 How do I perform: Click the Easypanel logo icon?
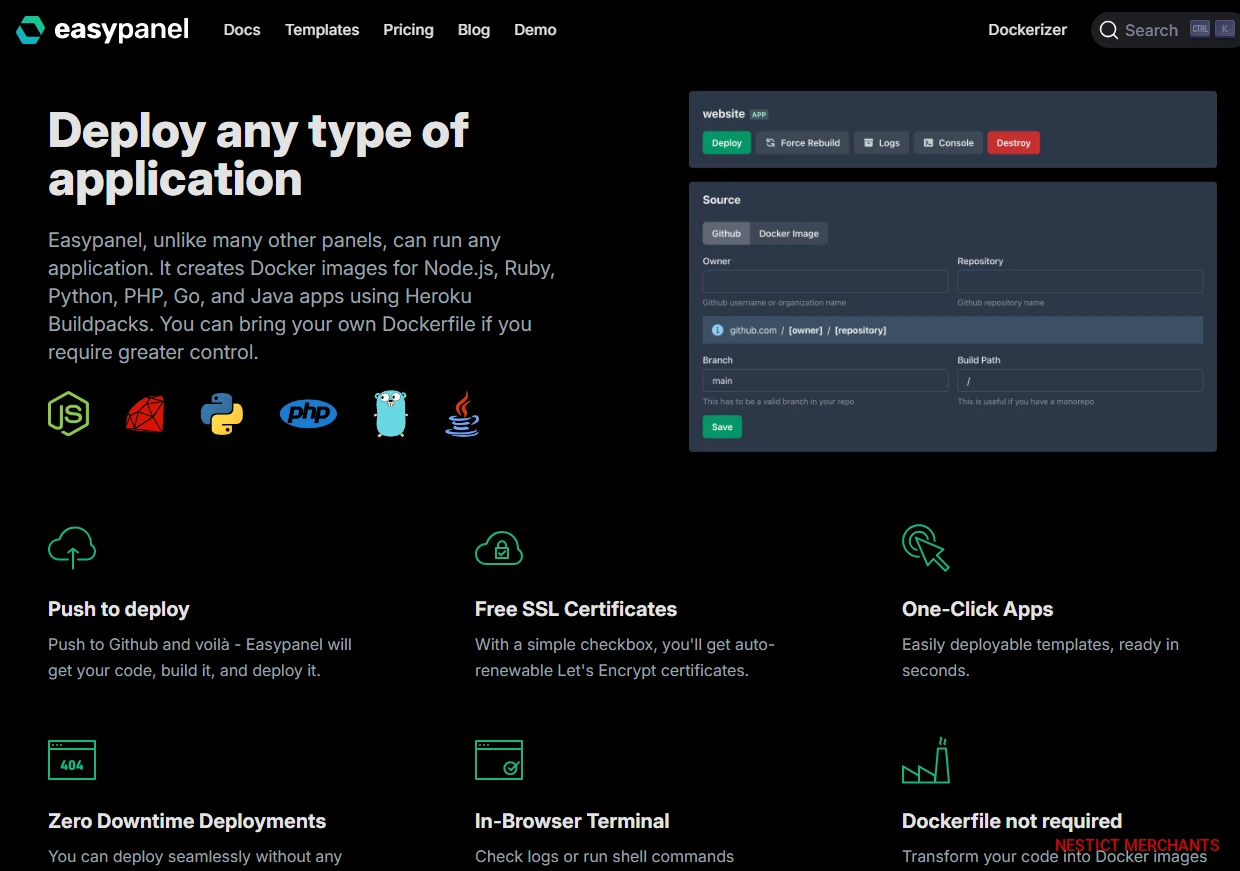coord(30,30)
